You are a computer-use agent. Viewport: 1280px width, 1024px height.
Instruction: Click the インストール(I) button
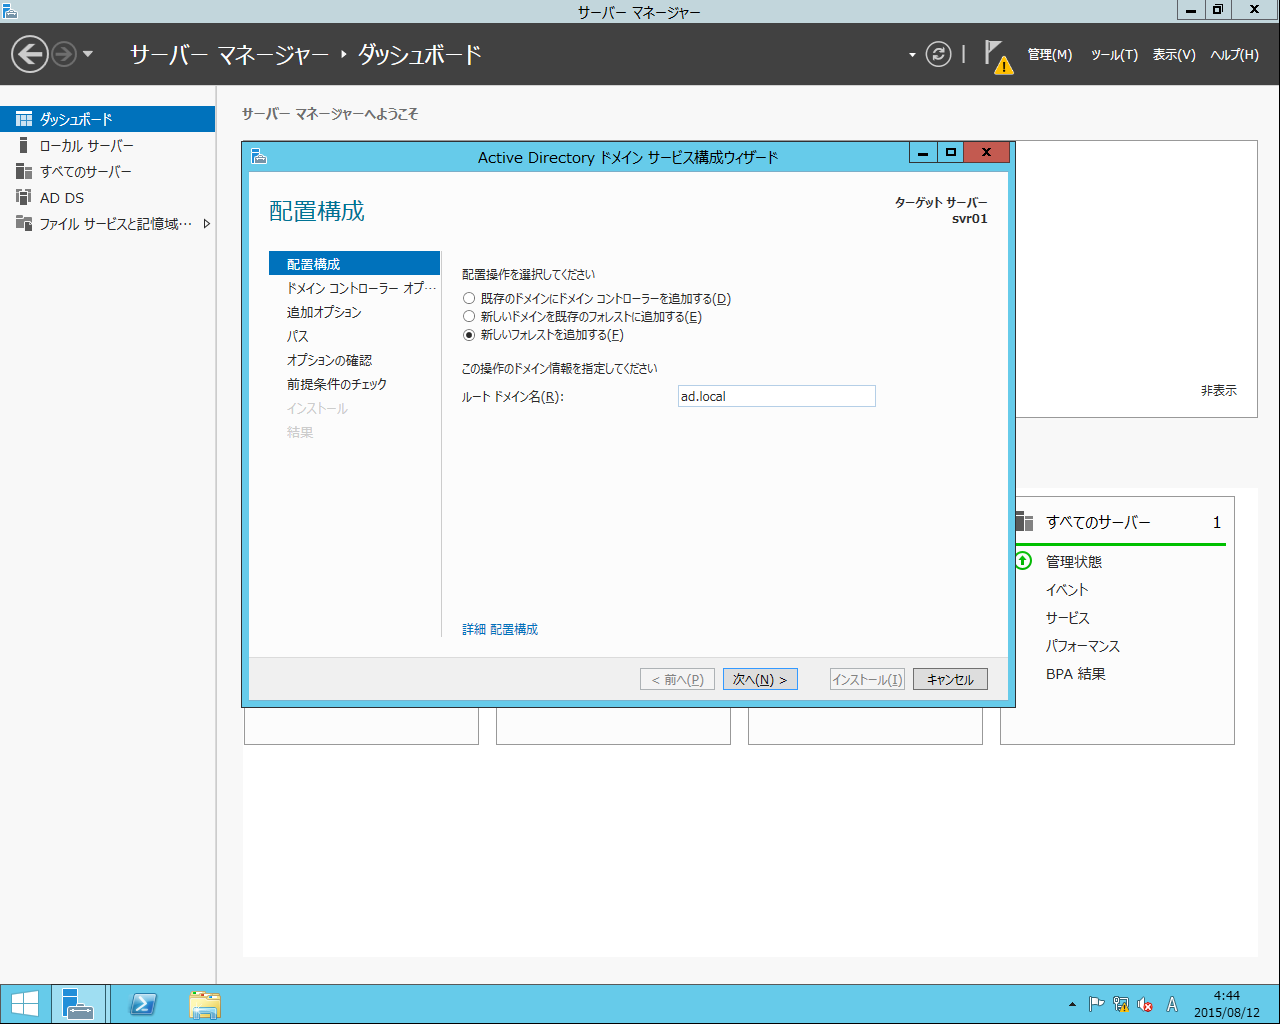(867, 680)
